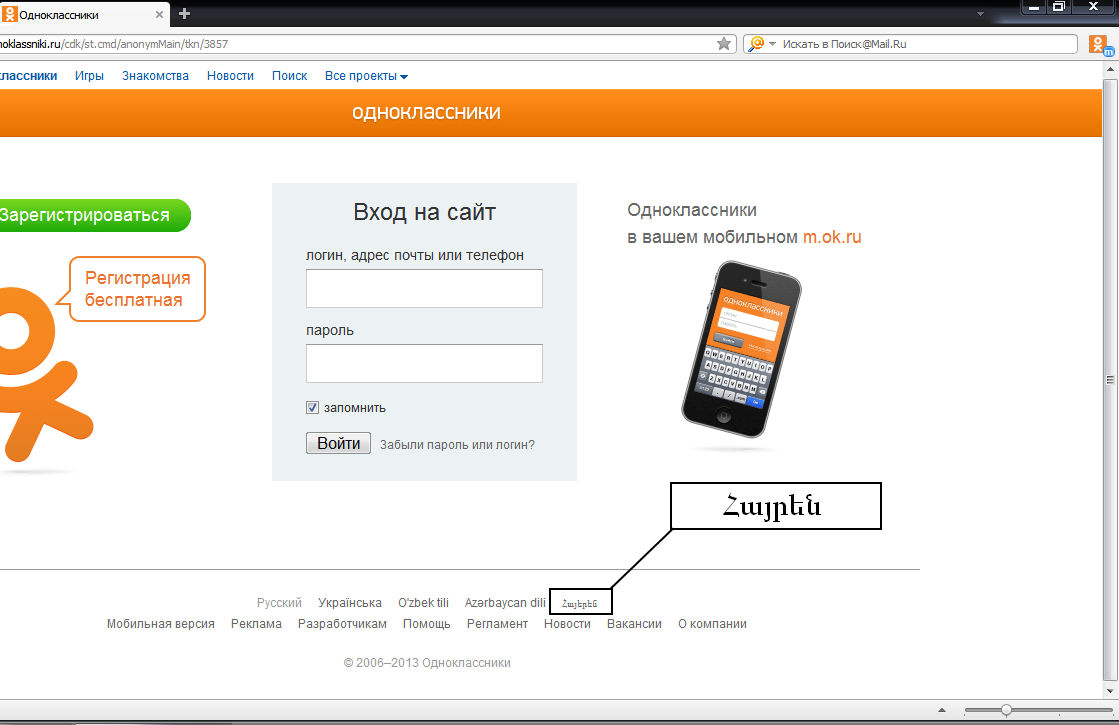This screenshot has width=1119, height=725.
Task: Open the tab list dropdown arrow
Action: click(981, 14)
